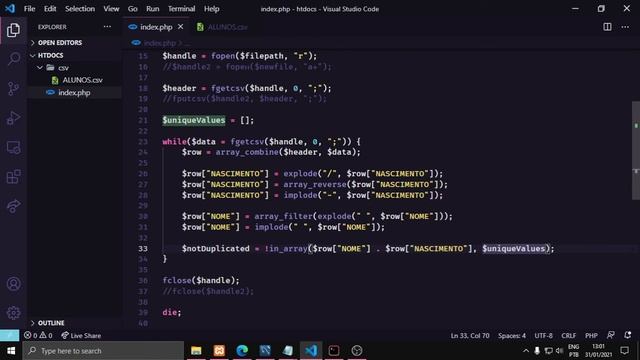The image size is (640, 360).
Task: Open the Extensions view
Action: pos(13,177)
